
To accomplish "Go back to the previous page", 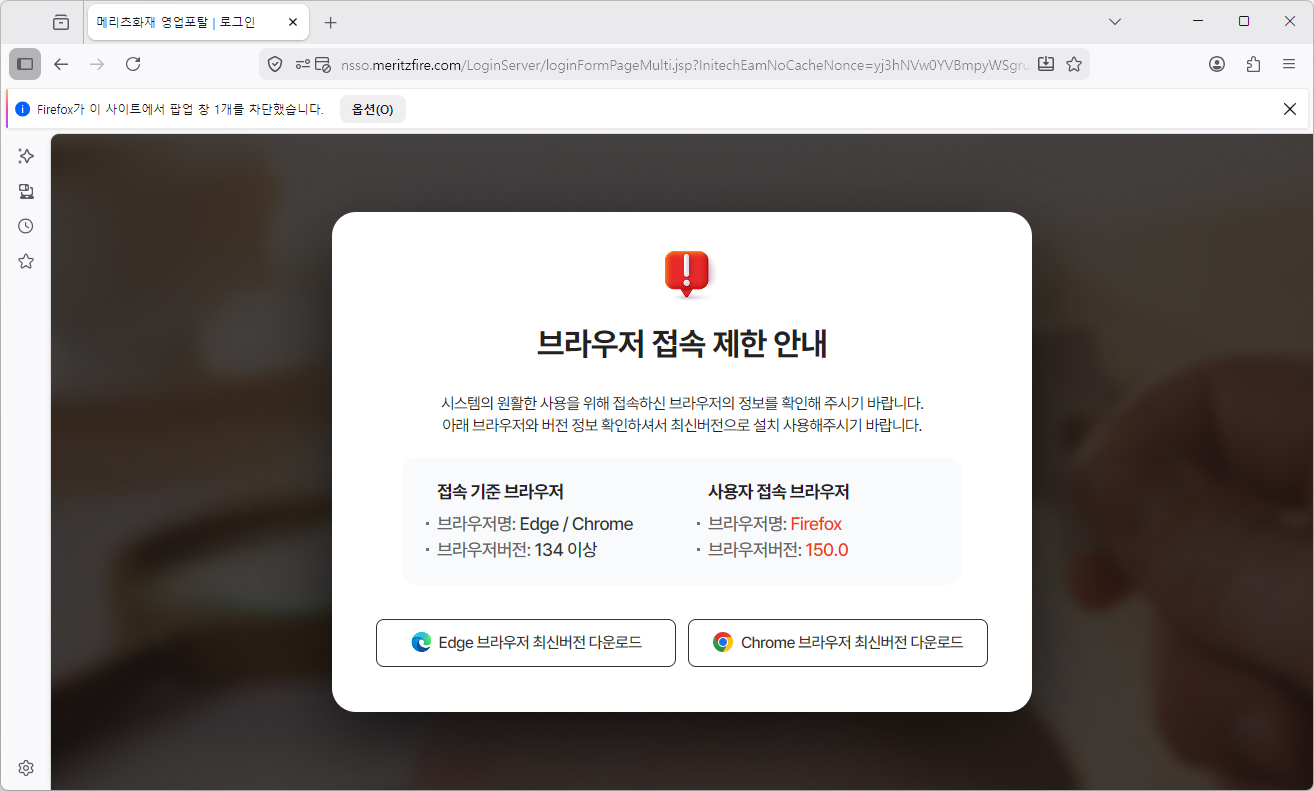I will click(x=61, y=64).
